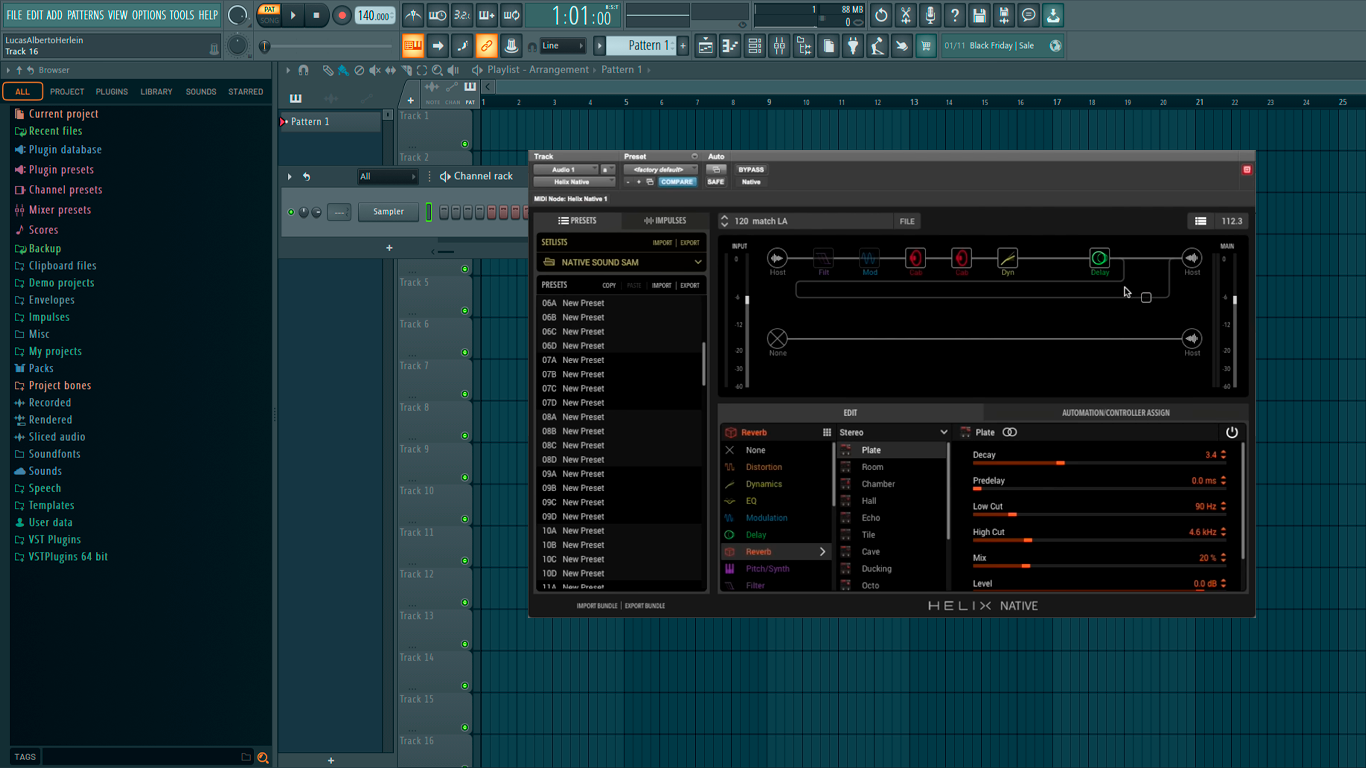Select the playlist mute speaker tool
This screenshot has height=768, width=1366.
pos(374,70)
